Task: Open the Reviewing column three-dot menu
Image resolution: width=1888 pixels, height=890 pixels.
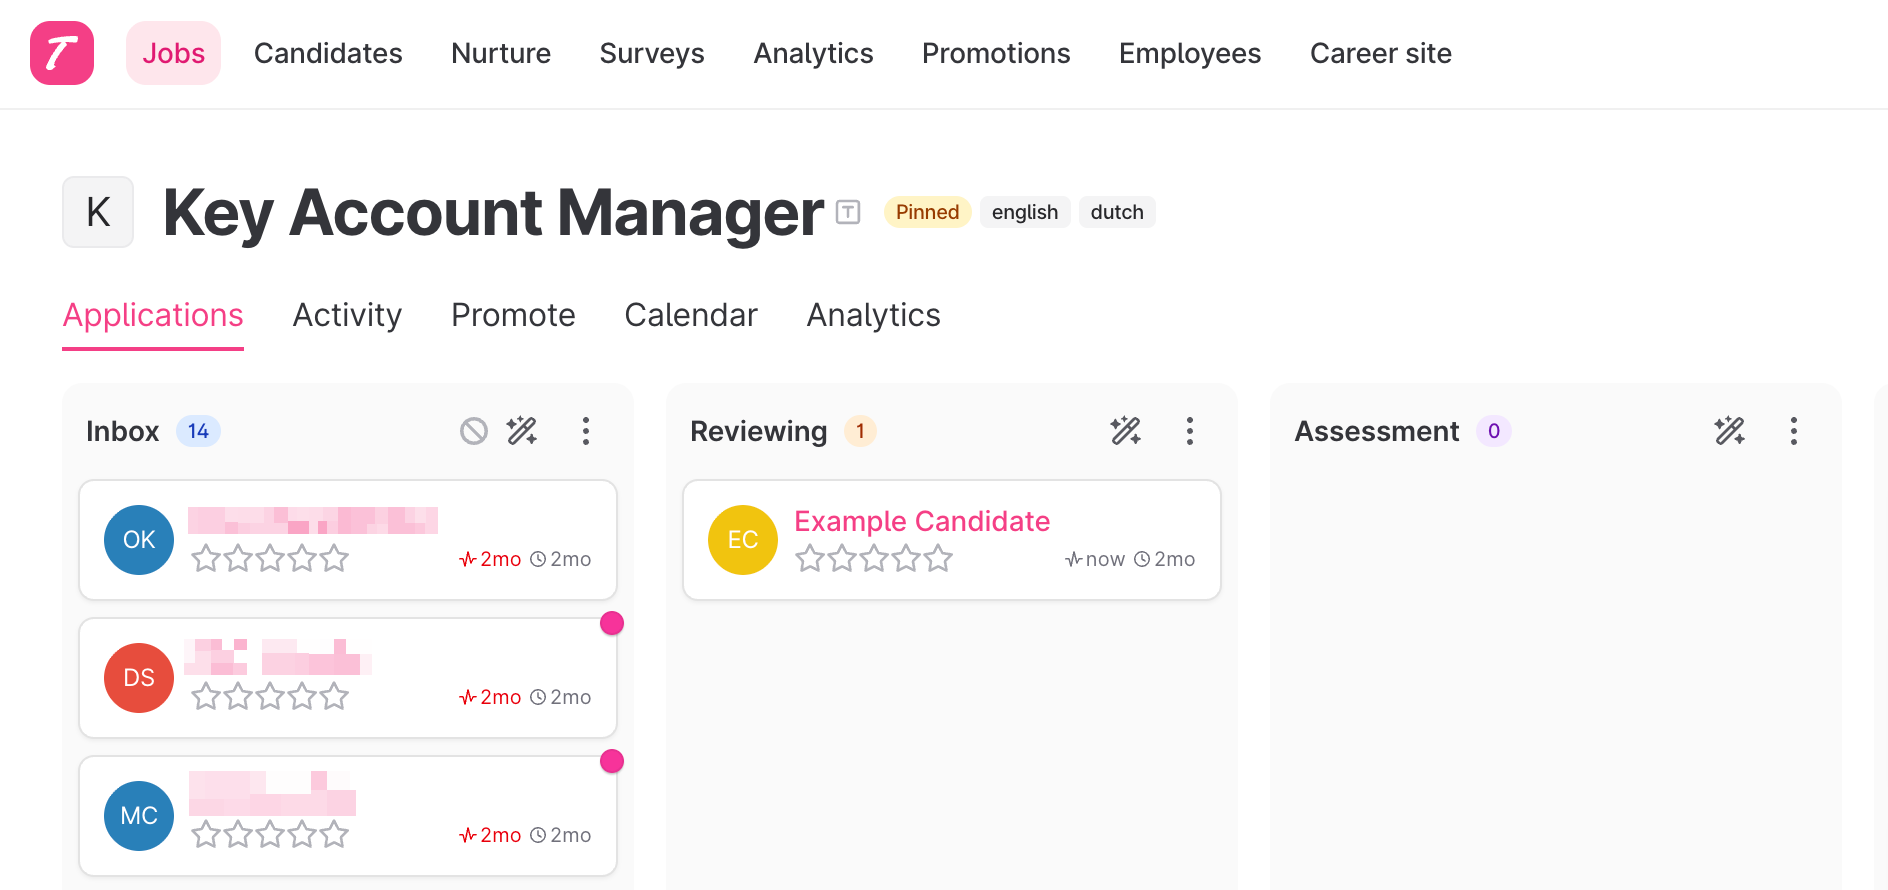Action: [x=1190, y=431]
